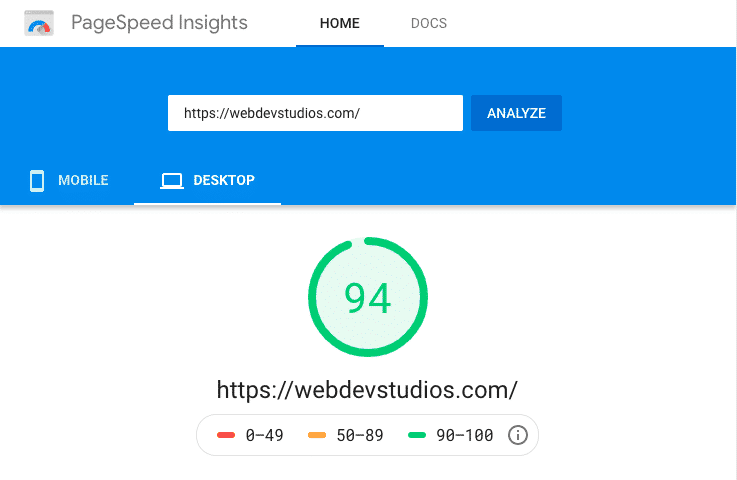Click the orange 50–89 legend swatch
737x480 pixels.
pyautogui.click(x=317, y=435)
